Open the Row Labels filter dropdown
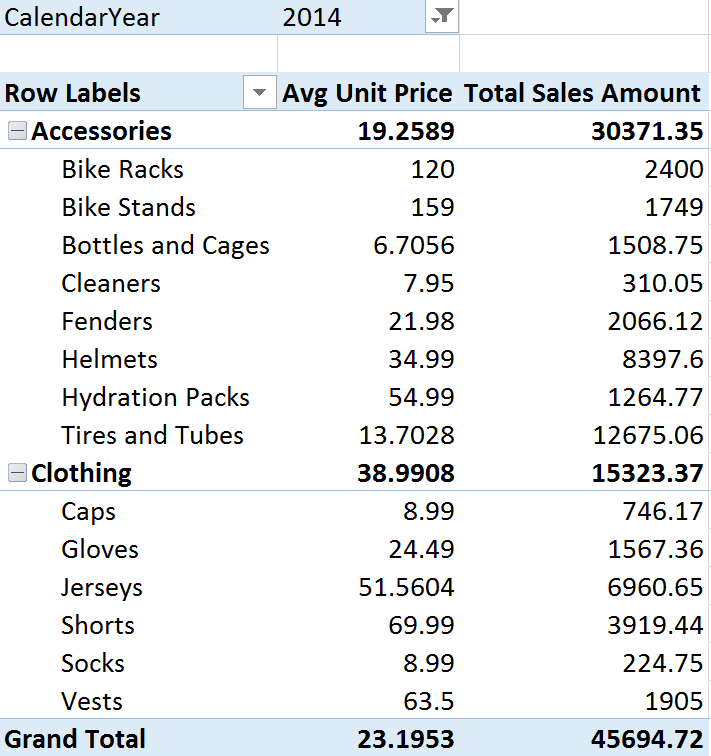This screenshot has width=711, height=756. tap(259, 94)
